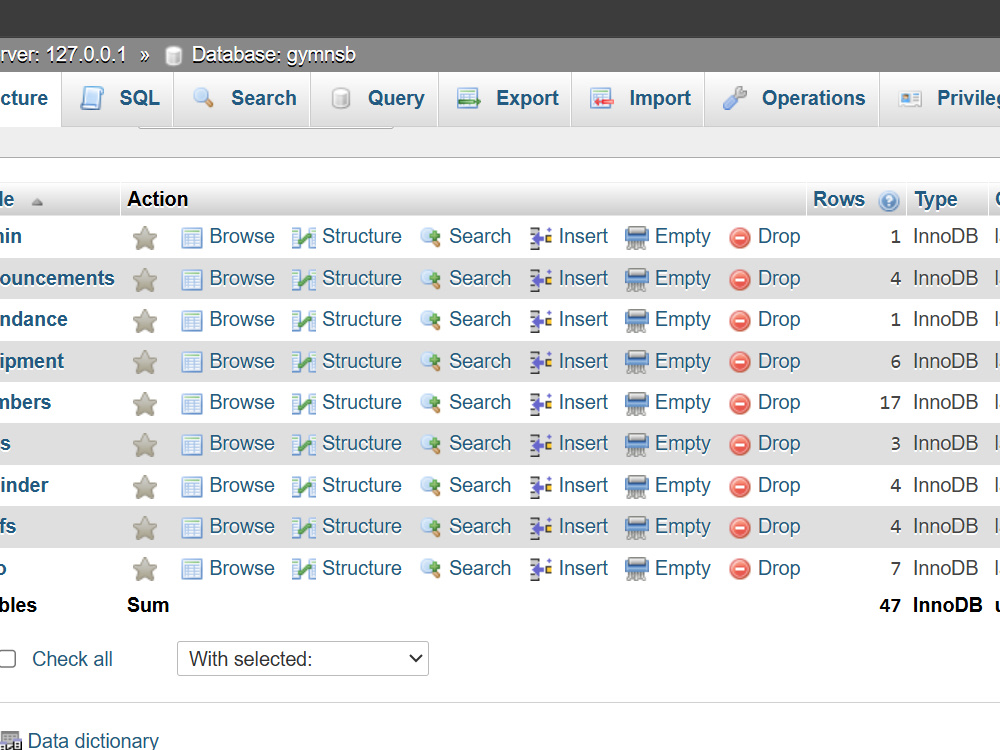The height and width of the screenshot is (750, 1000).
Task: Click the Search icon in 'ipment' row
Action: point(431,362)
